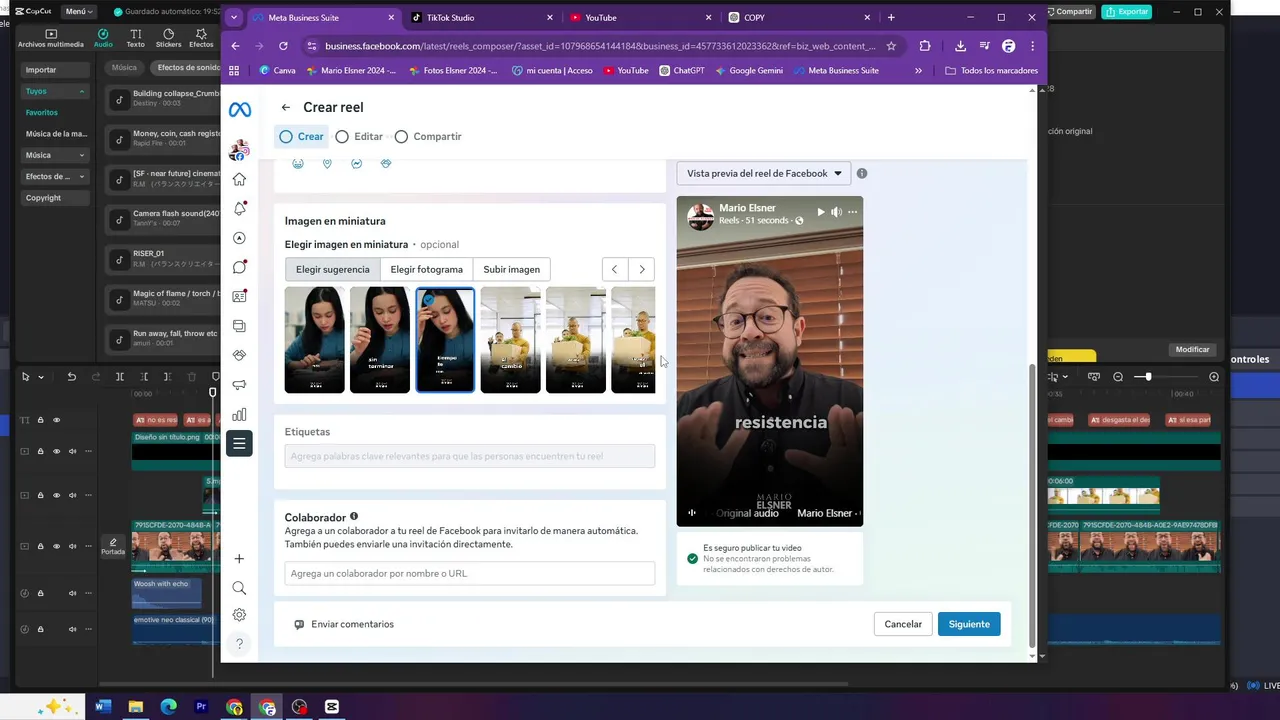Click the Siguiente button
This screenshot has width=1280, height=720.
(x=969, y=624)
